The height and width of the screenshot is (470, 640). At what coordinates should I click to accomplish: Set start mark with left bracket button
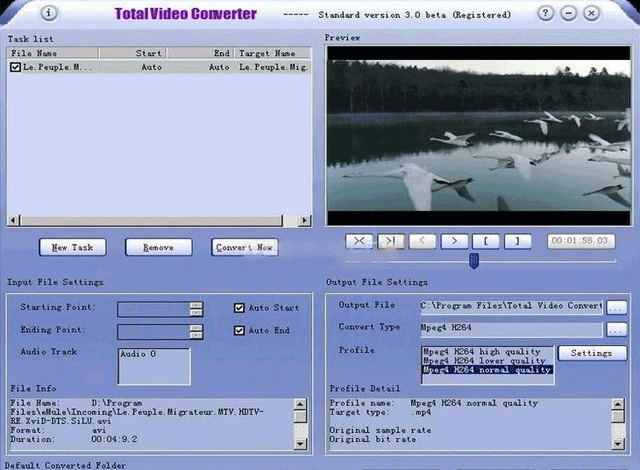[485, 241]
